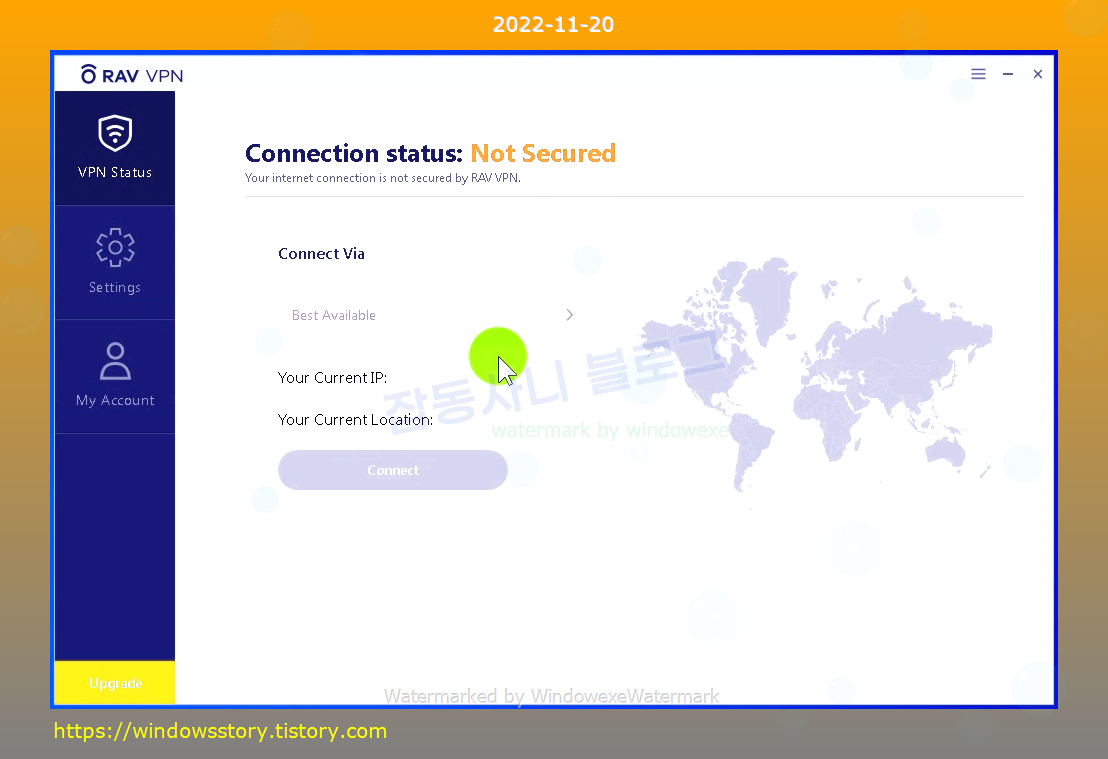Close the RAV VPN window
The image size is (1108, 759).
(x=1037, y=74)
